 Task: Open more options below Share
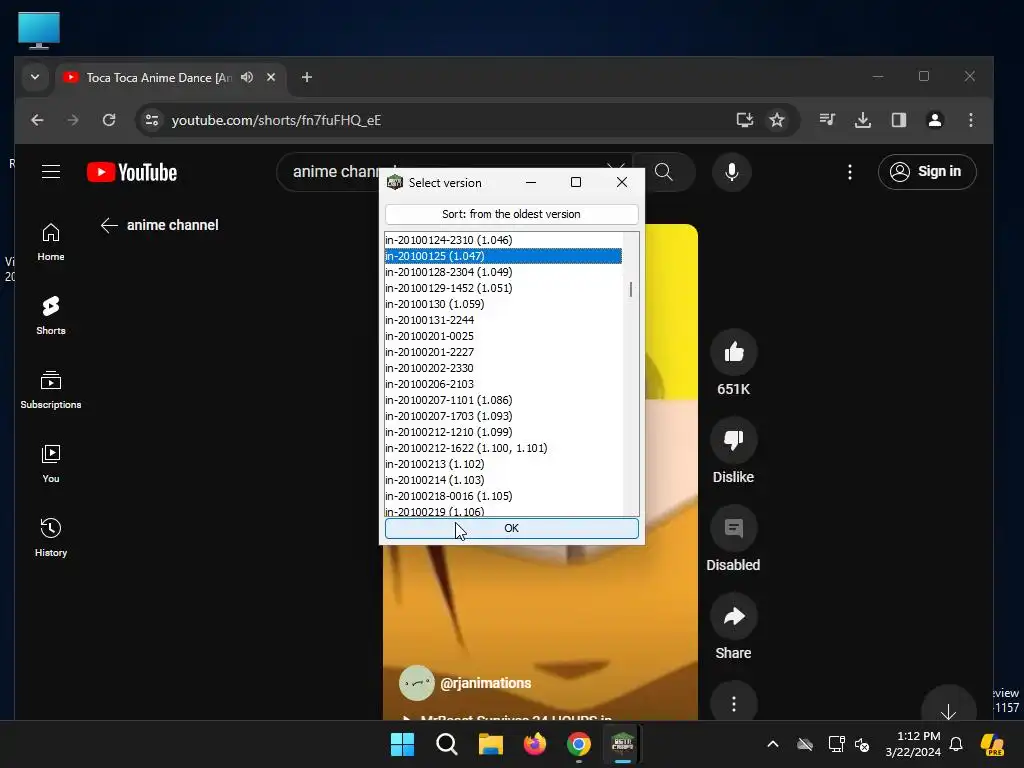(733, 703)
